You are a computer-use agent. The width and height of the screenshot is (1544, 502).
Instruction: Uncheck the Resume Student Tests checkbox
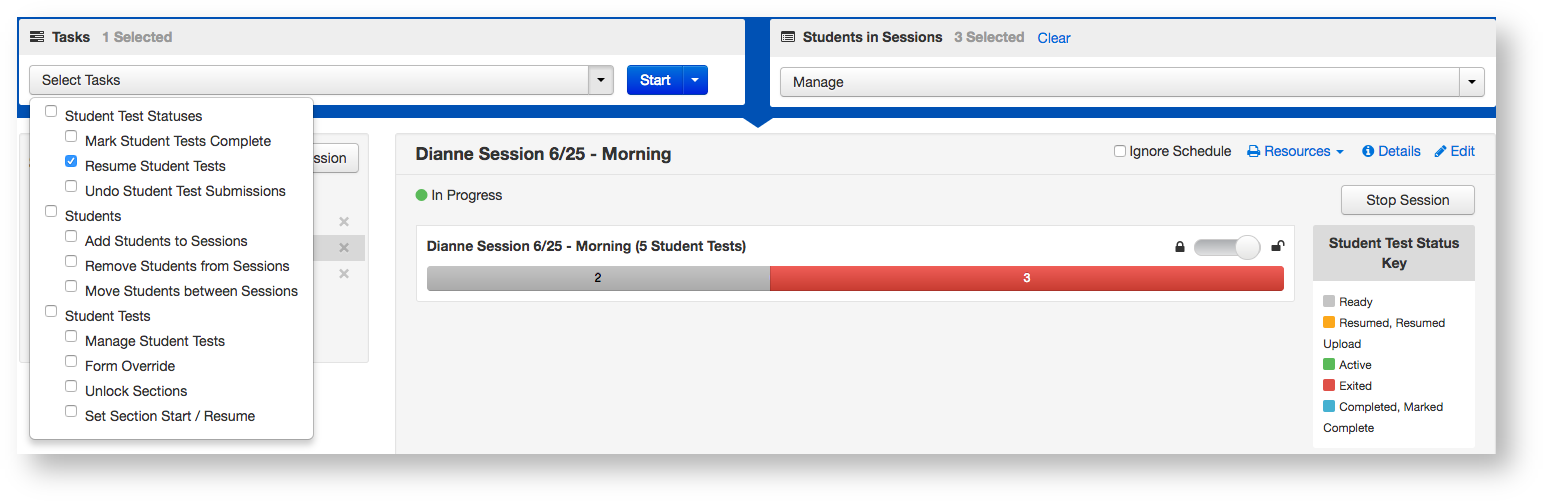click(71, 161)
